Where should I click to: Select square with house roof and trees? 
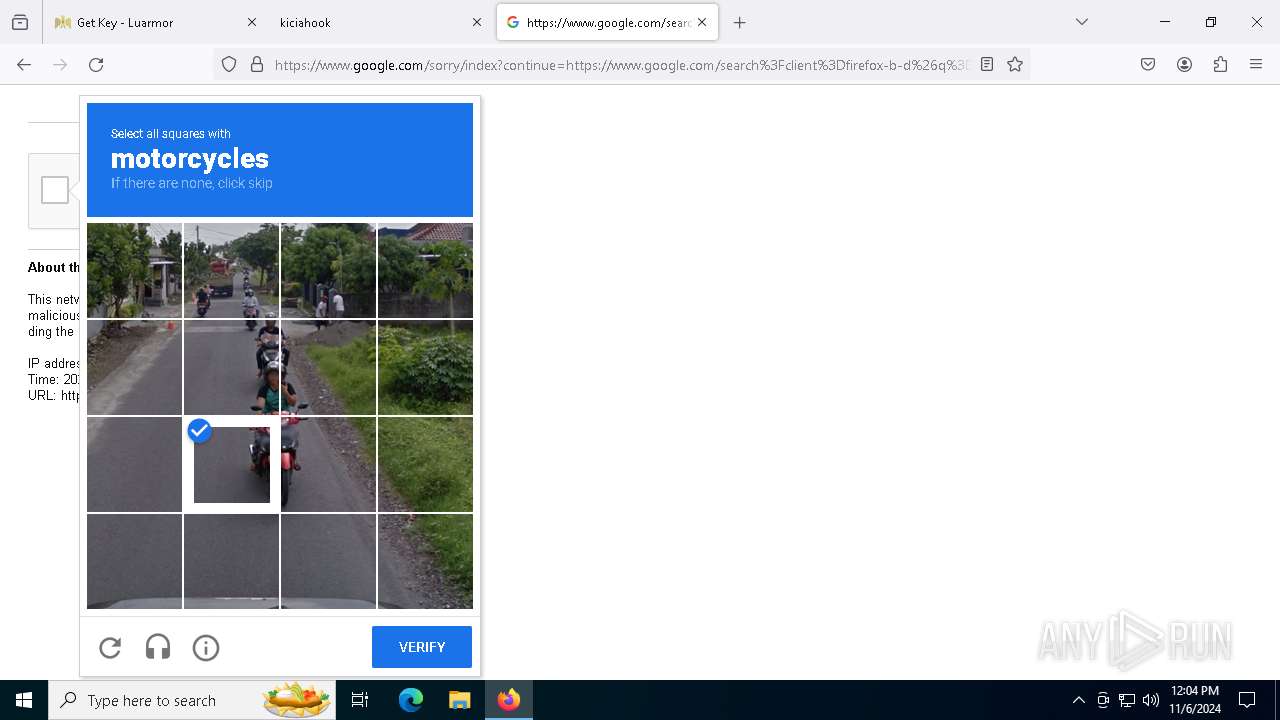[x=425, y=270]
